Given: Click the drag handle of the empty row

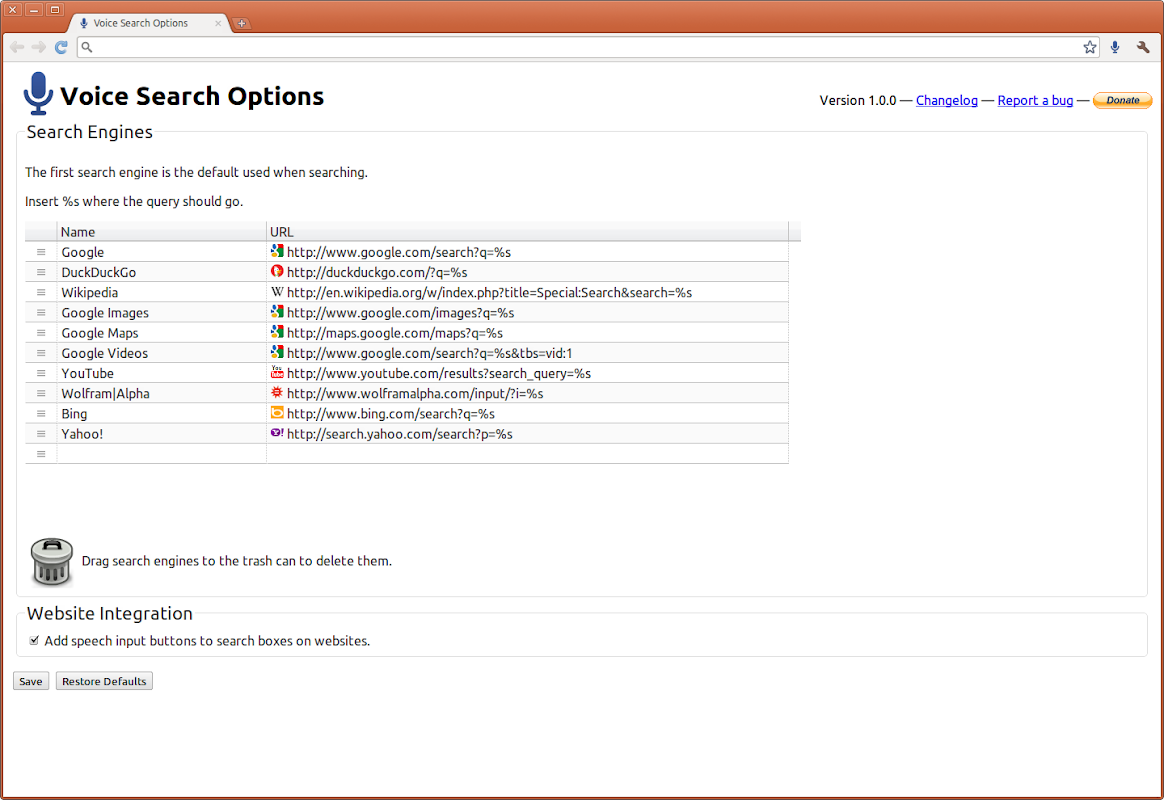Looking at the screenshot, I should pyautogui.click(x=41, y=454).
